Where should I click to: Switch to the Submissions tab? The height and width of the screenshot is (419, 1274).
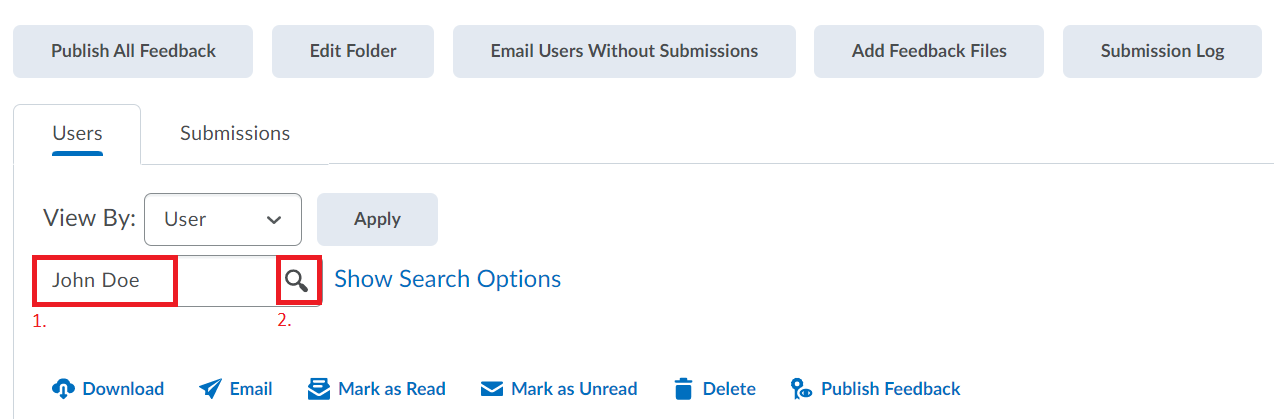tap(235, 133)
